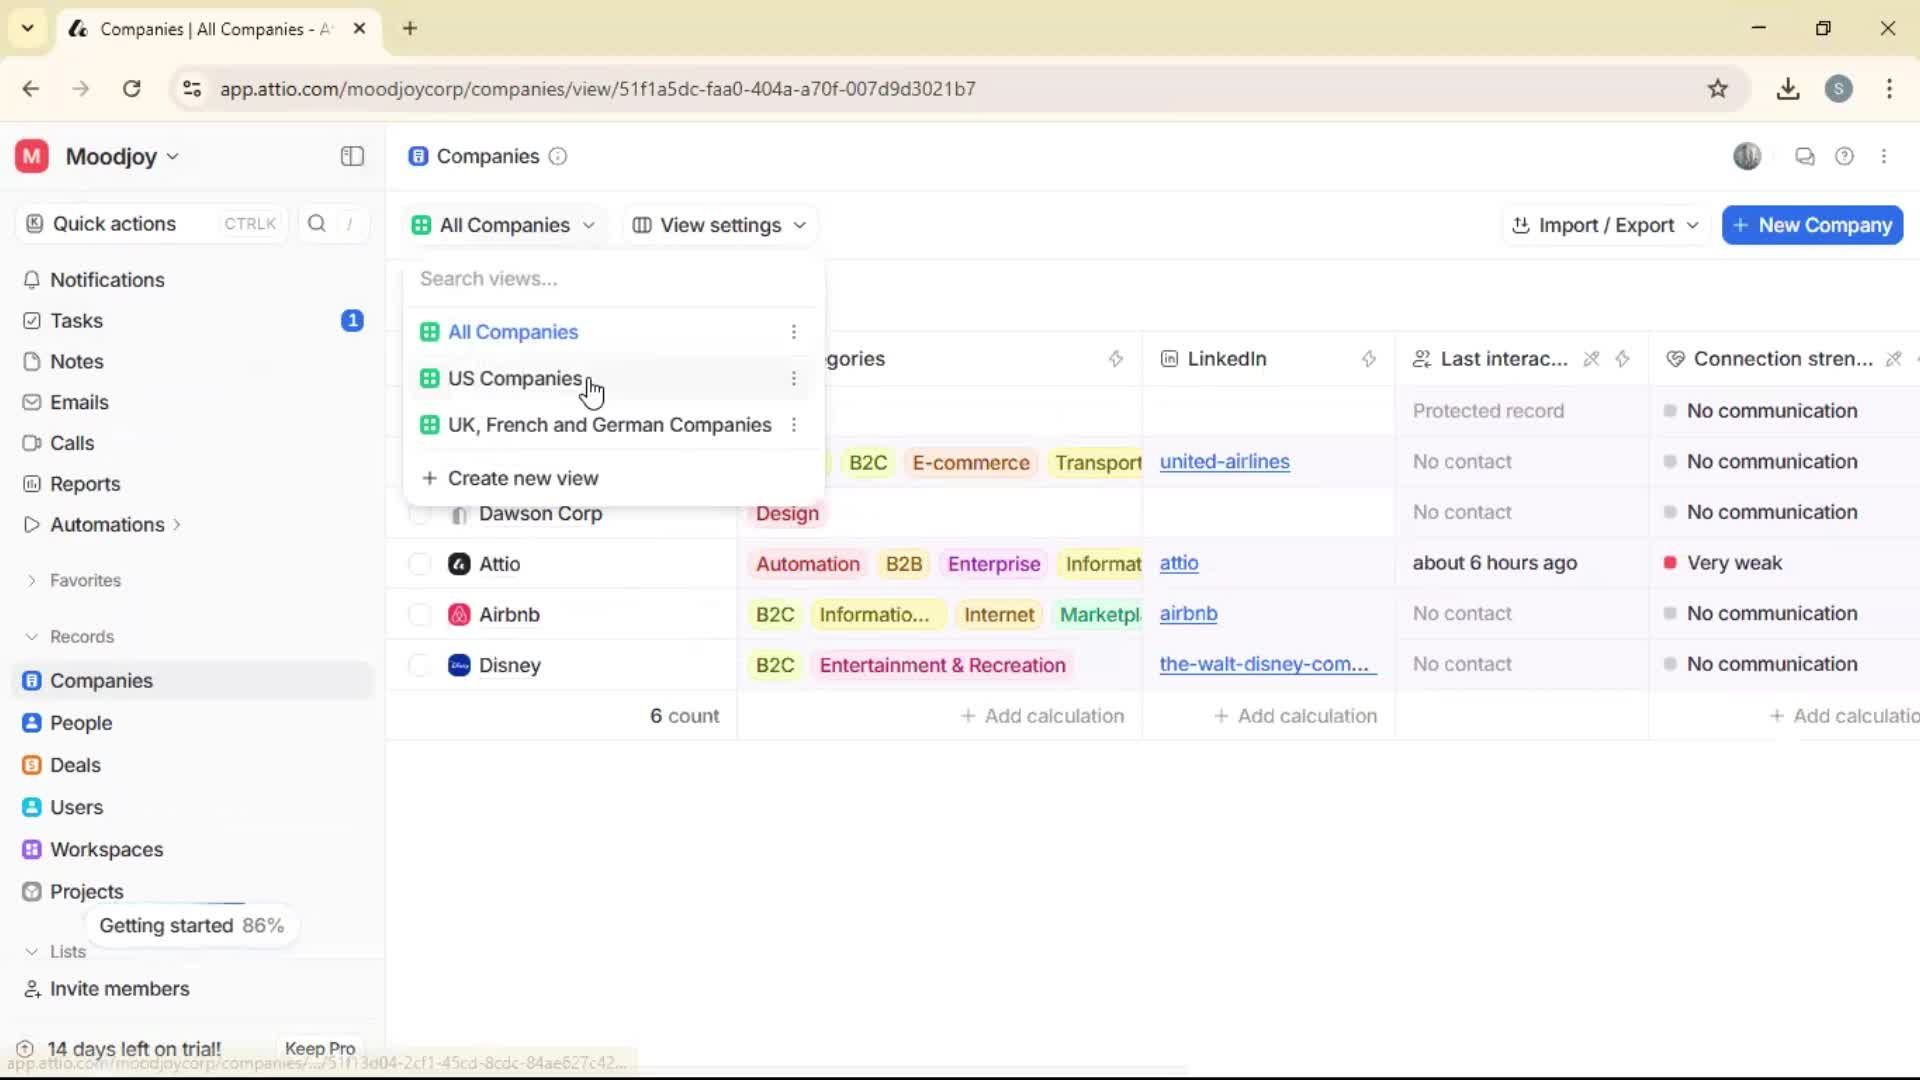Focus the Search views field

614,279
